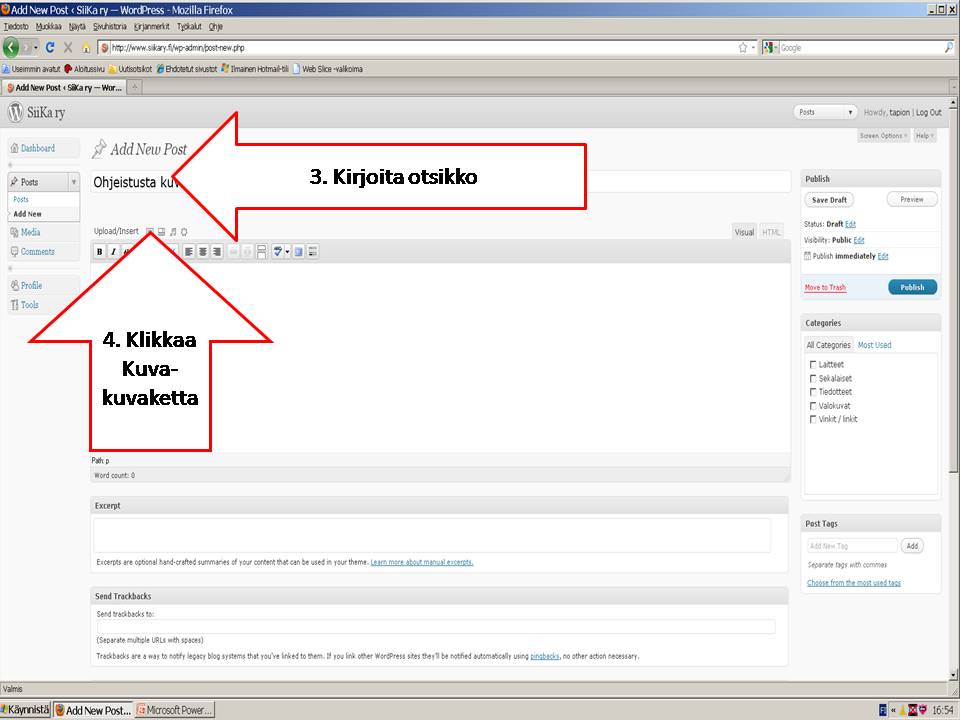Center align text in the editor toolbar

[x=203, y=252]
